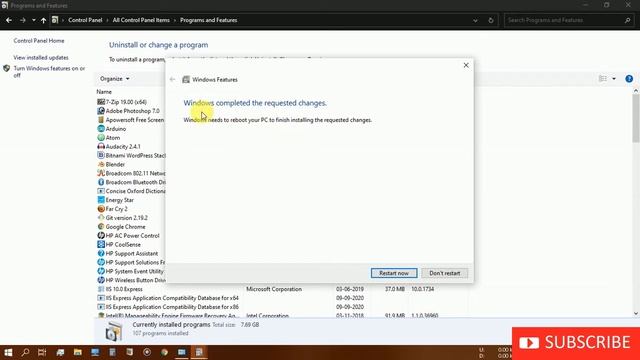
Task: Select the HP AC Power Control icon
Action: [101, 236]
